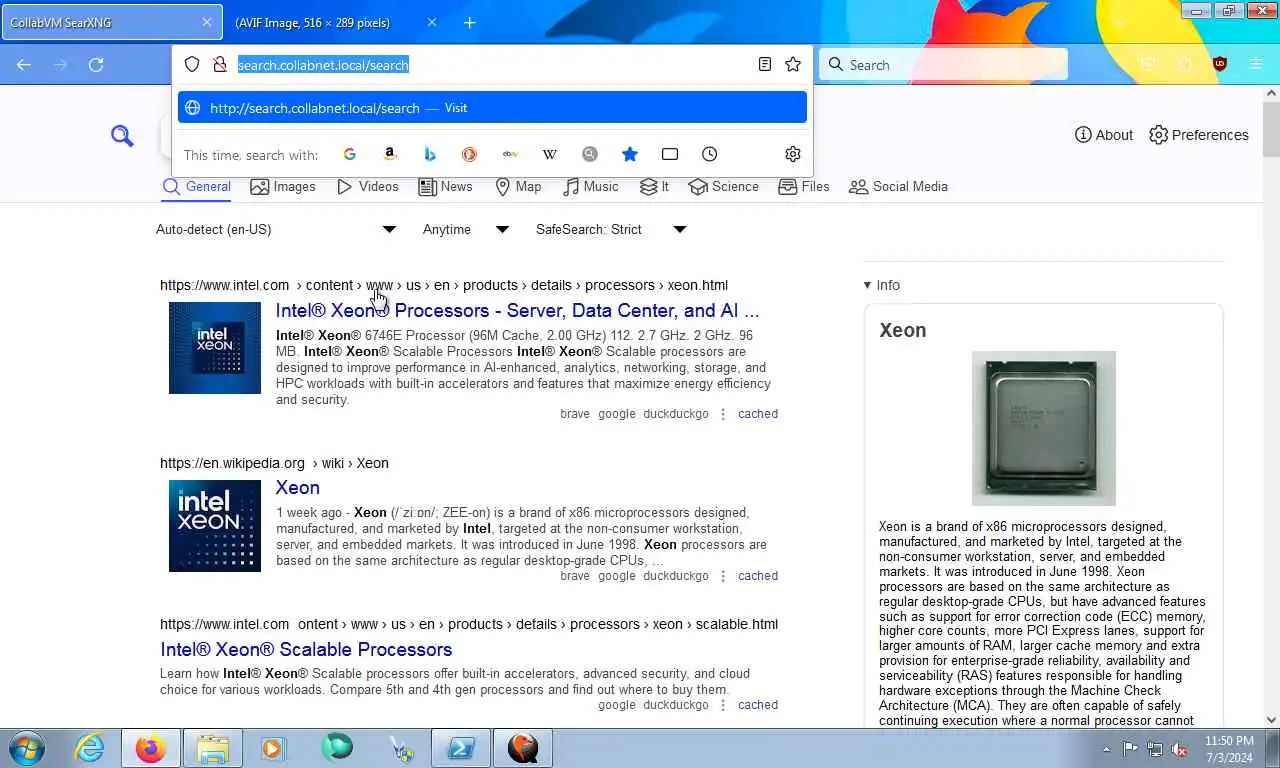Search open tabs via the tabs icon

point(670,154)
